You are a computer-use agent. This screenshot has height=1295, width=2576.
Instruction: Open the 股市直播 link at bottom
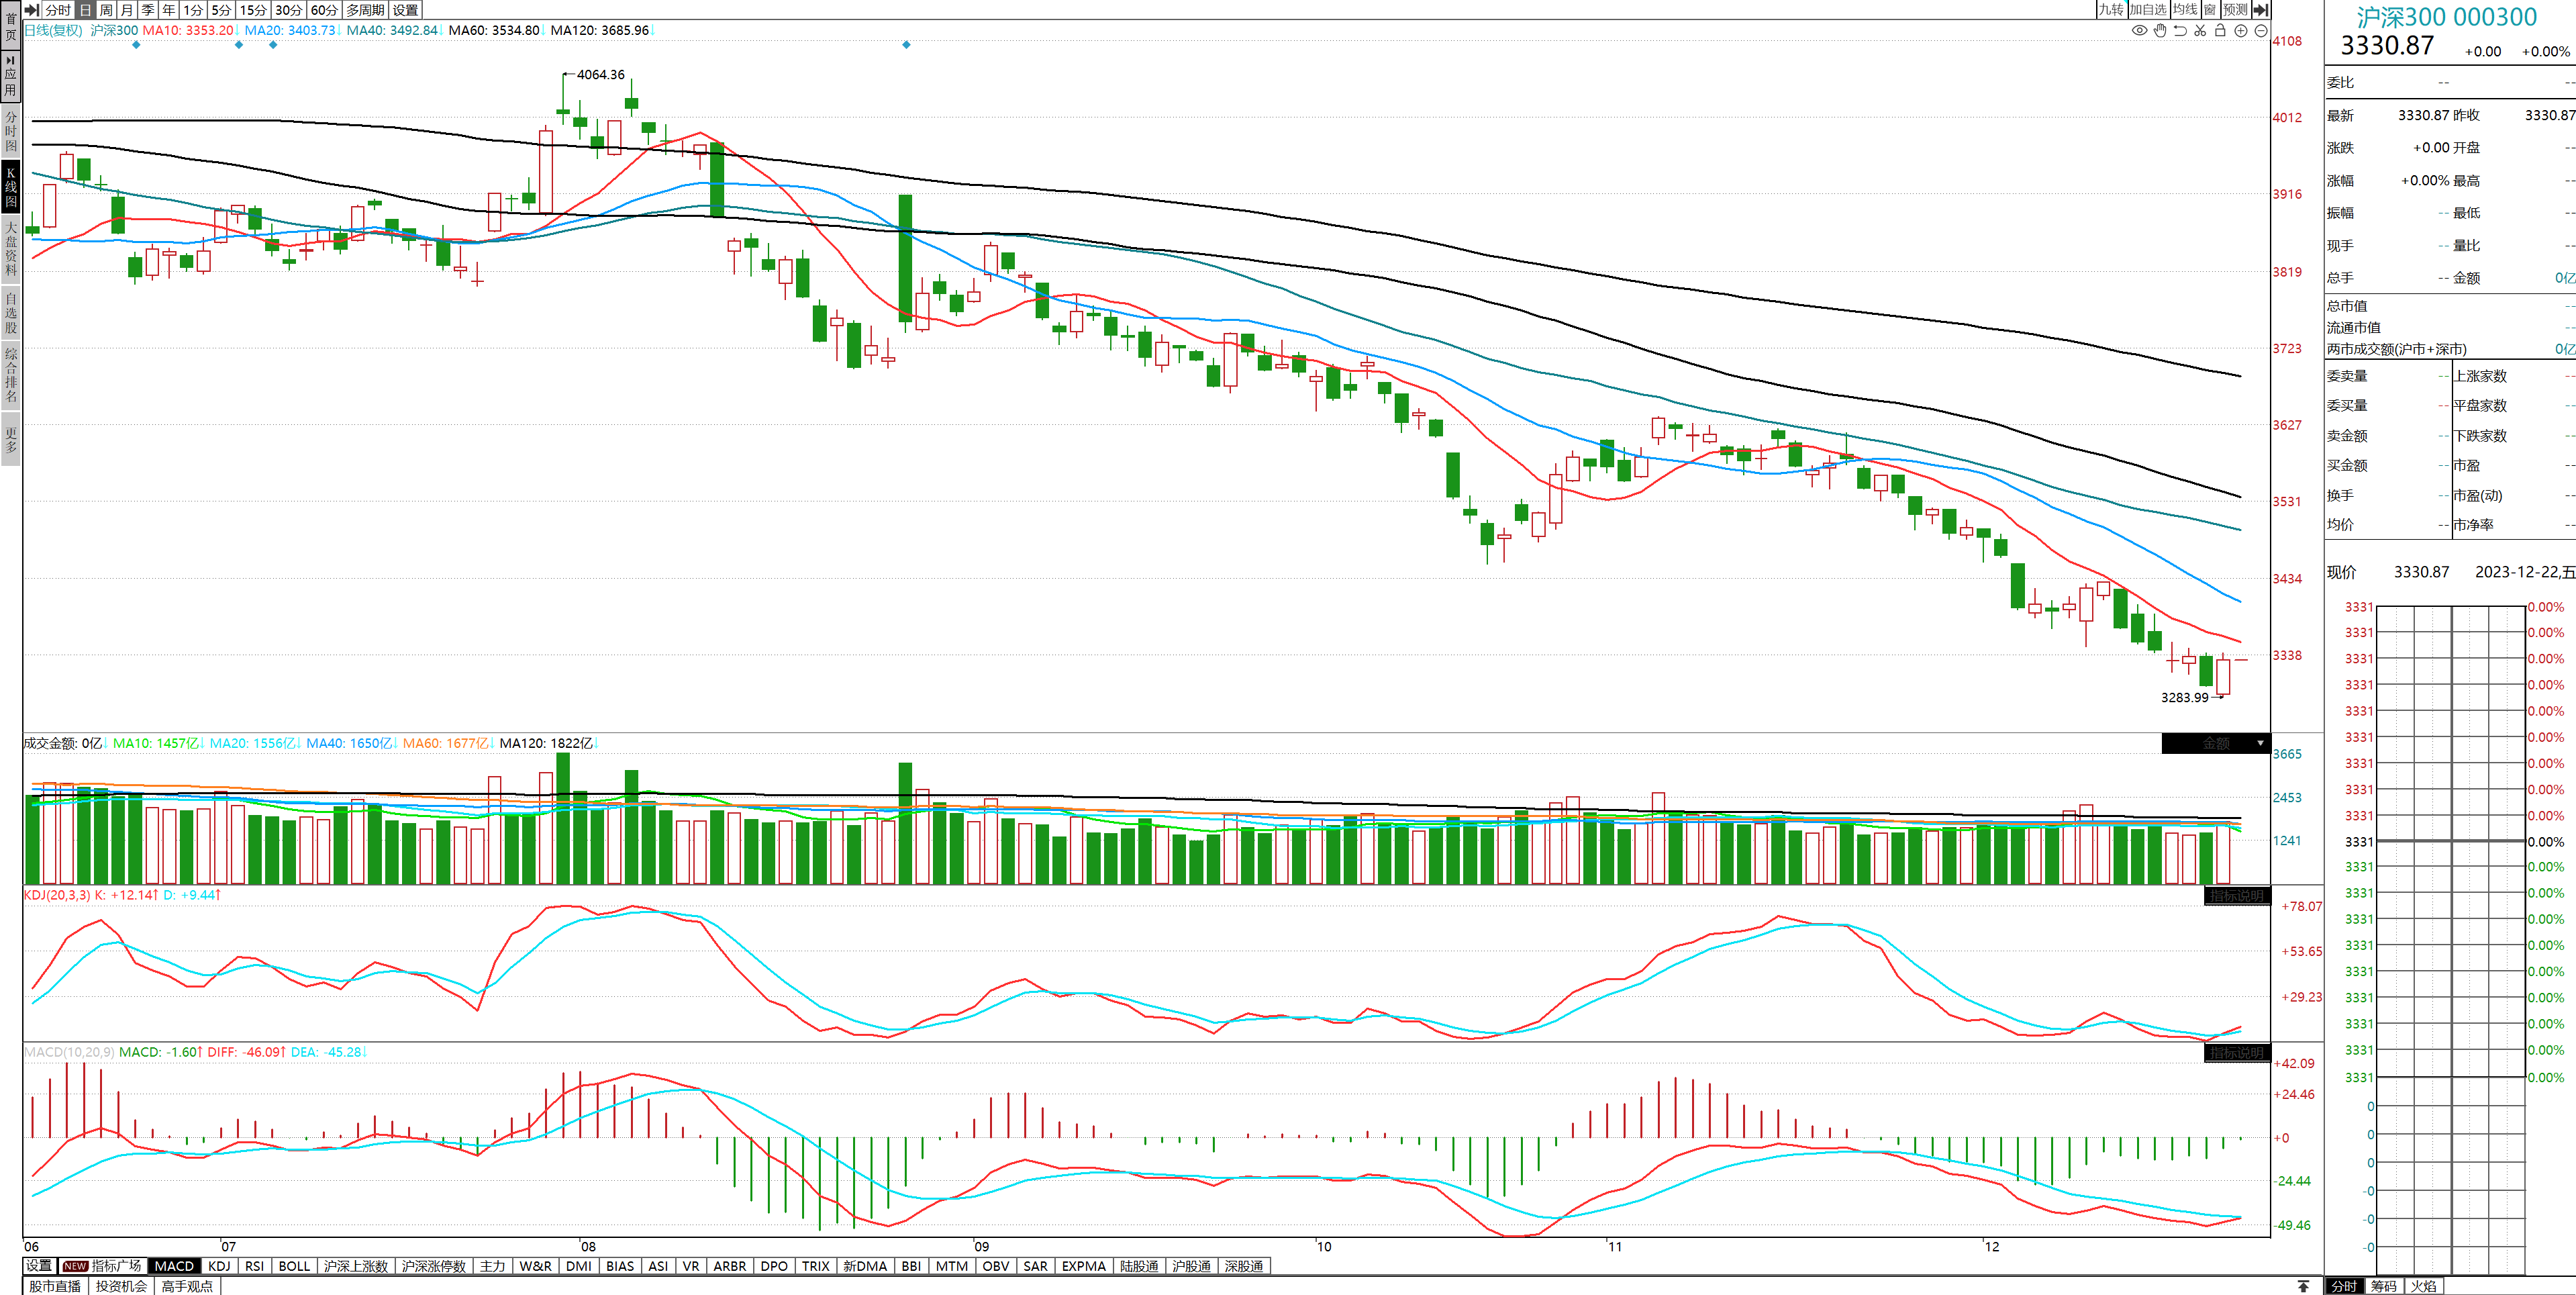55,1286
